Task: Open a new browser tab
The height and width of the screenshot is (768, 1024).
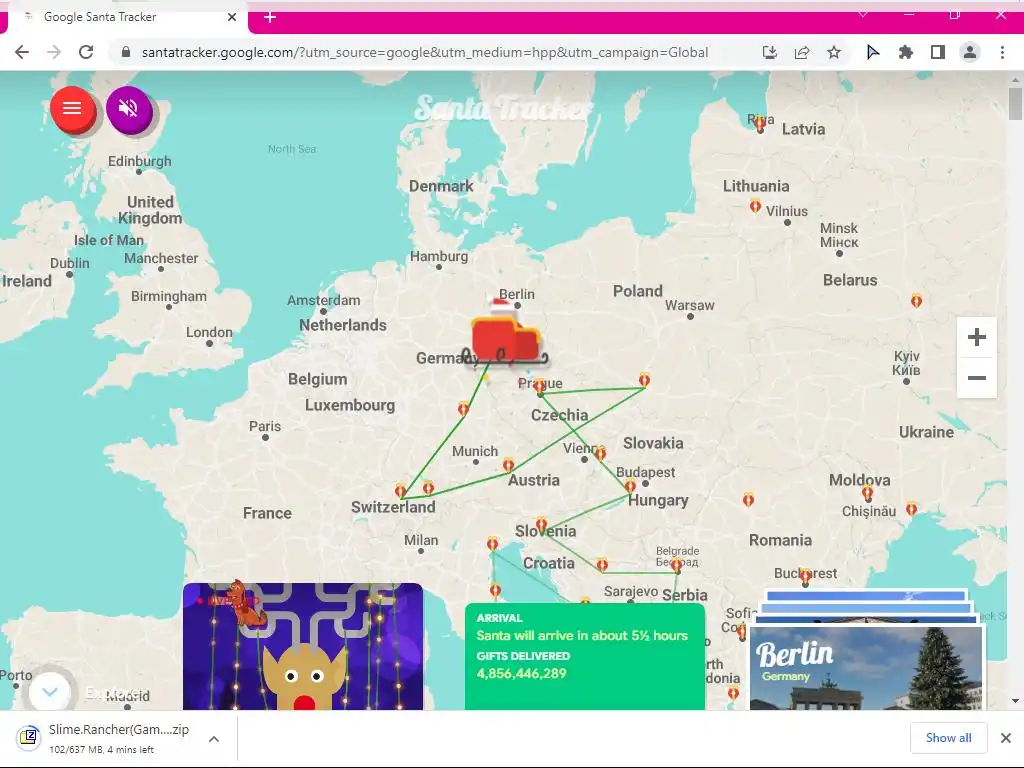Action: tap(270, 17)
